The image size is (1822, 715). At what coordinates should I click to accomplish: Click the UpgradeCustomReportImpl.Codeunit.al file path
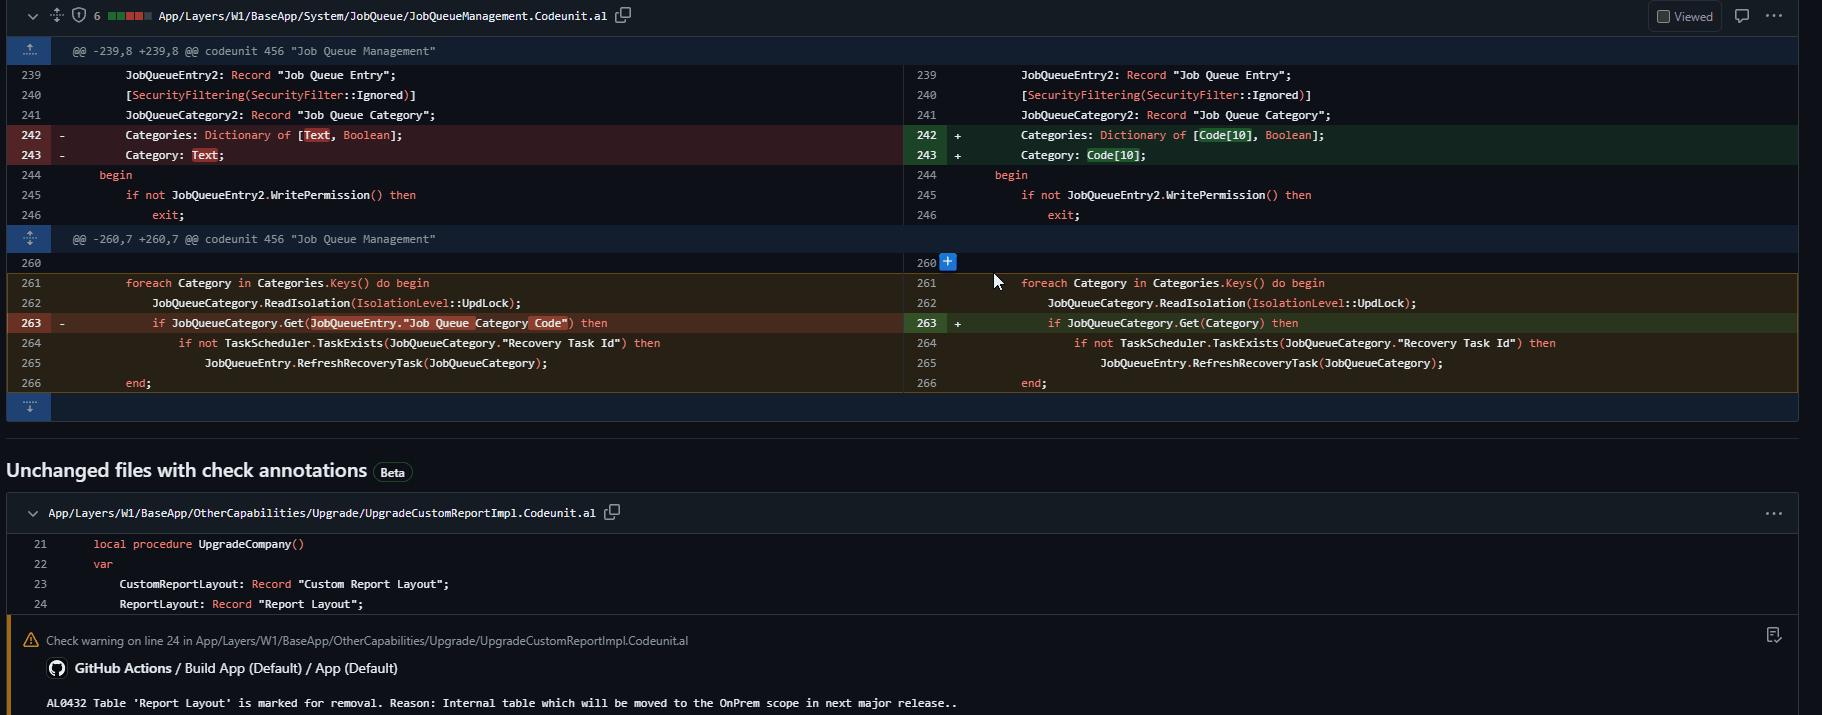click(322, 513)
